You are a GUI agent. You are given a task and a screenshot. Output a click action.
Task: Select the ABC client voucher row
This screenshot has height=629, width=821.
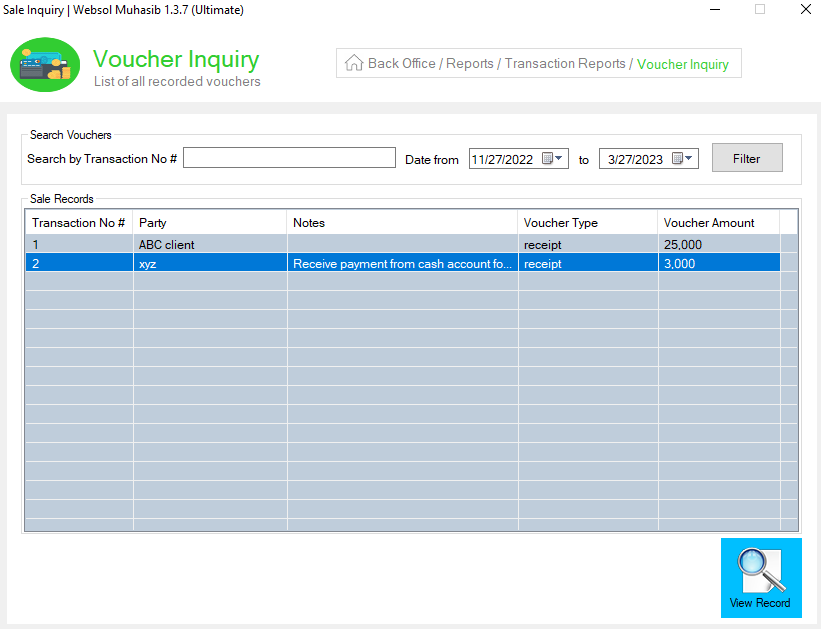403,244
